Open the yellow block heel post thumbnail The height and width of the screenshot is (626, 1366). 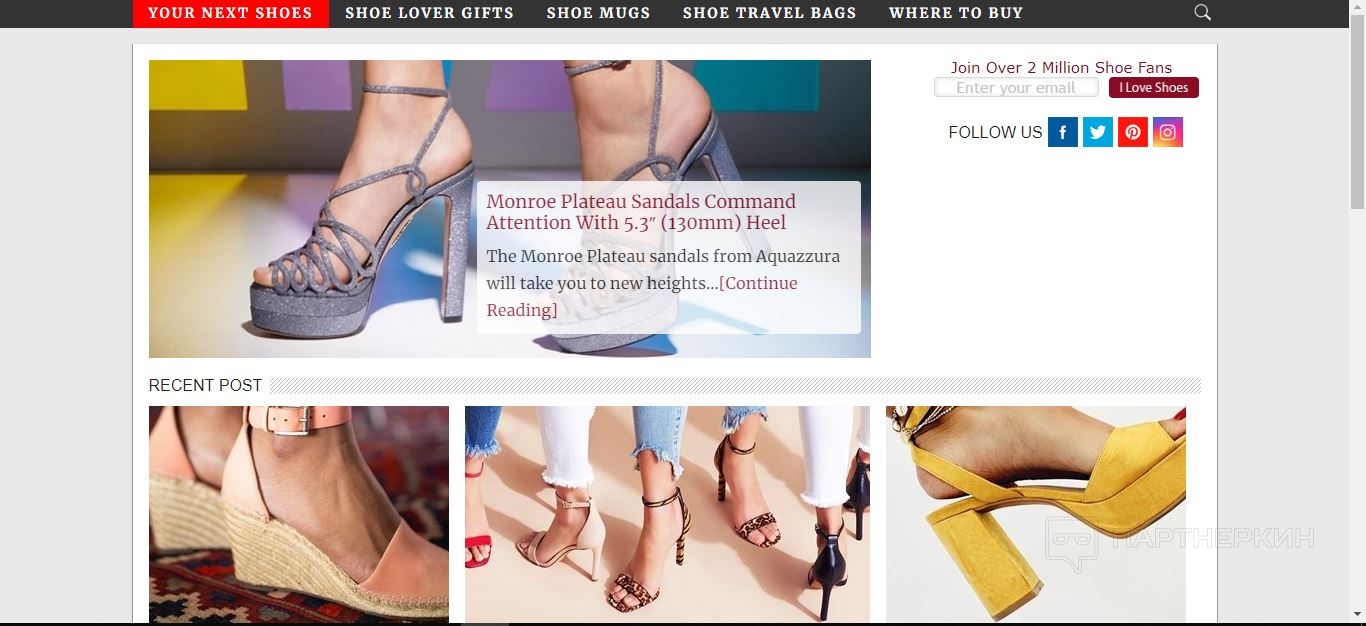pos(1036,514)
